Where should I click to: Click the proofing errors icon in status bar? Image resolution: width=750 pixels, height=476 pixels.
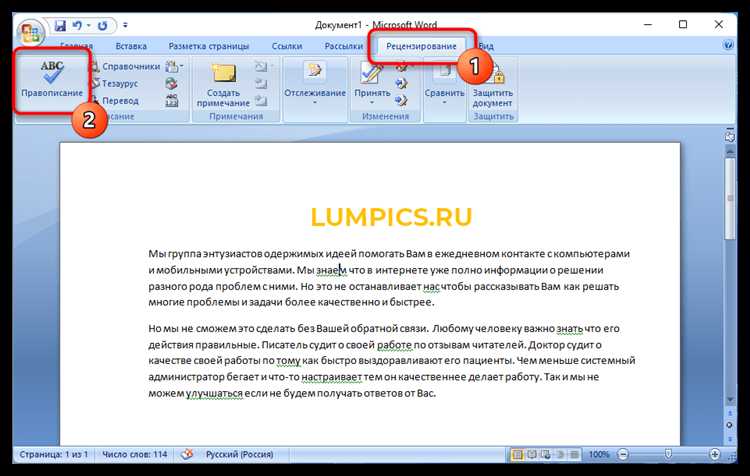(187, 454)
